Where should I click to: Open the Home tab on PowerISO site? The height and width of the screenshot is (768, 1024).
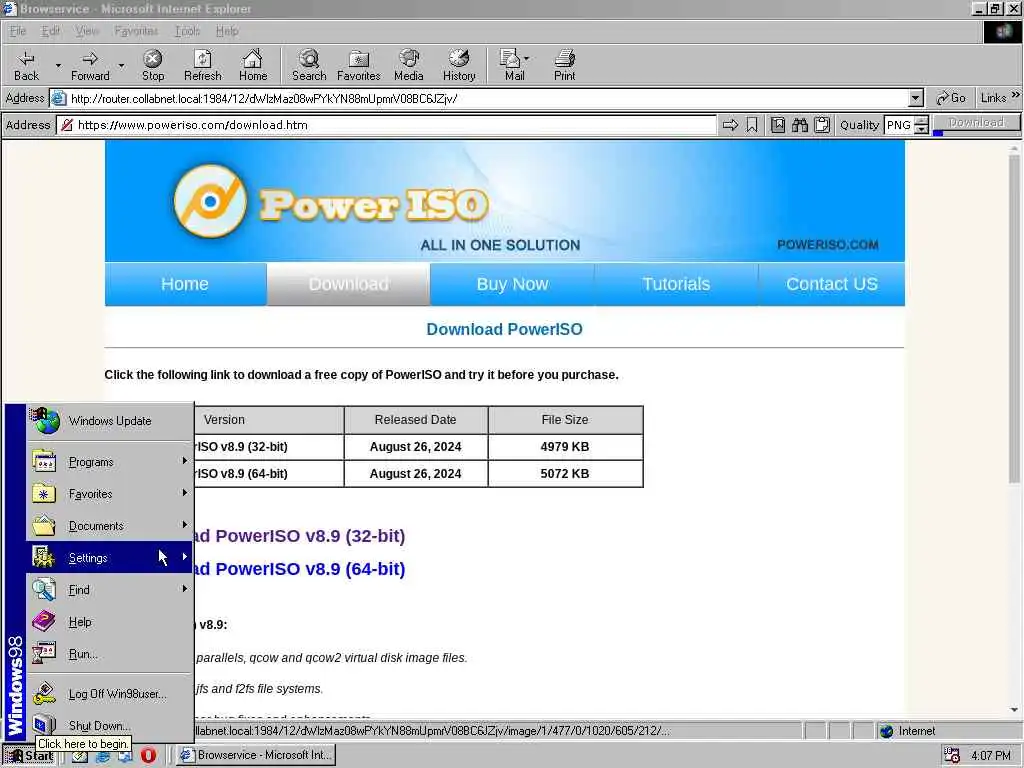coord(185,284)
